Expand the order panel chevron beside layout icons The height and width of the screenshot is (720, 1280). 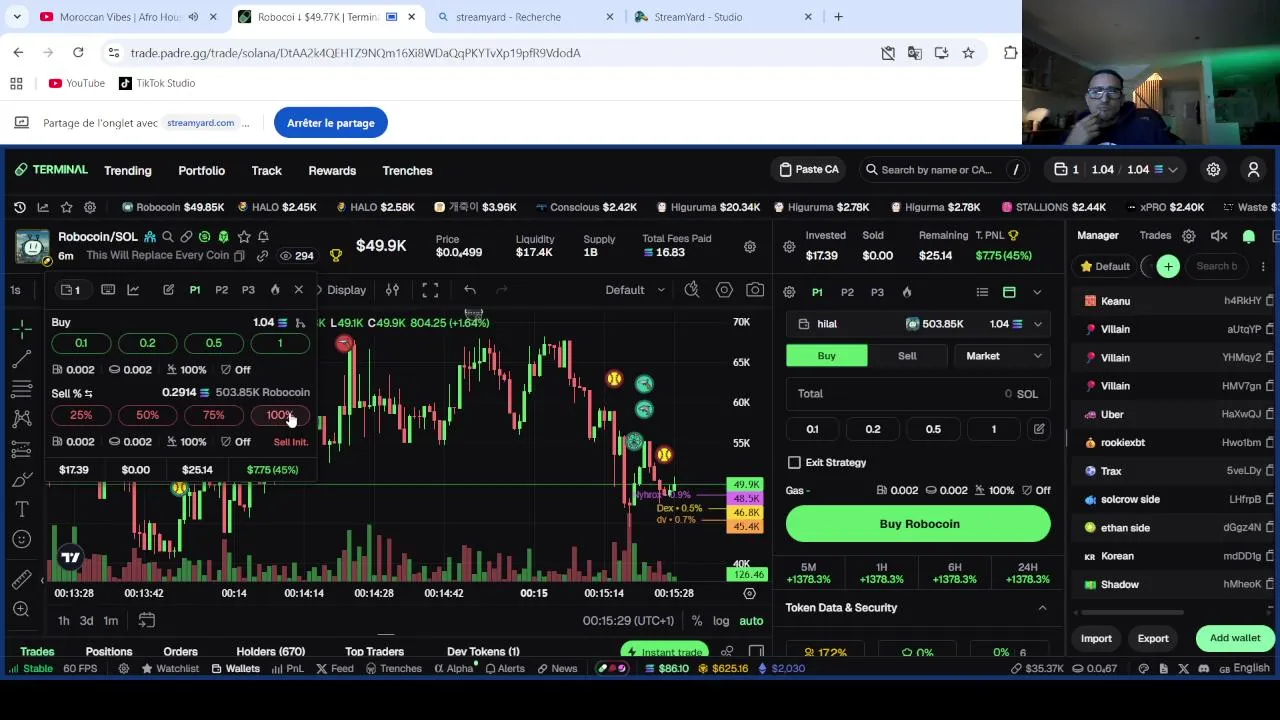tap(1037, 292)
